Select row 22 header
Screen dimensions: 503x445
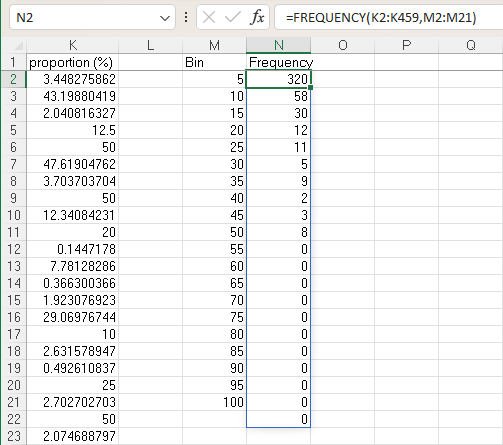pyautogui.click(x=13, y=419)
